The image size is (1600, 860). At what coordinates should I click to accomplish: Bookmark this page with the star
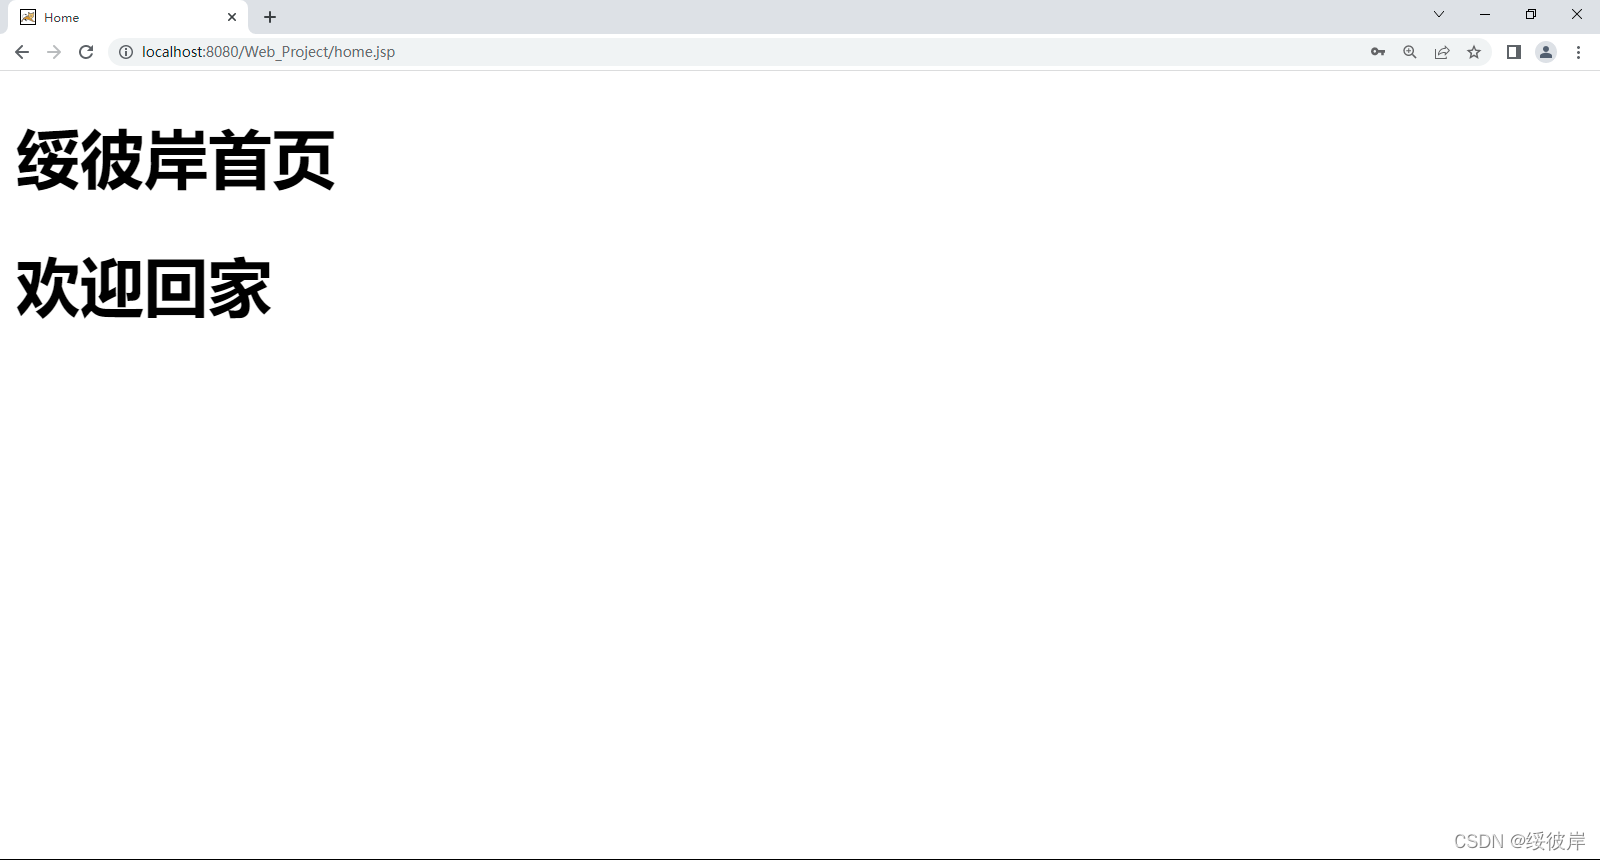[1474, 52]
